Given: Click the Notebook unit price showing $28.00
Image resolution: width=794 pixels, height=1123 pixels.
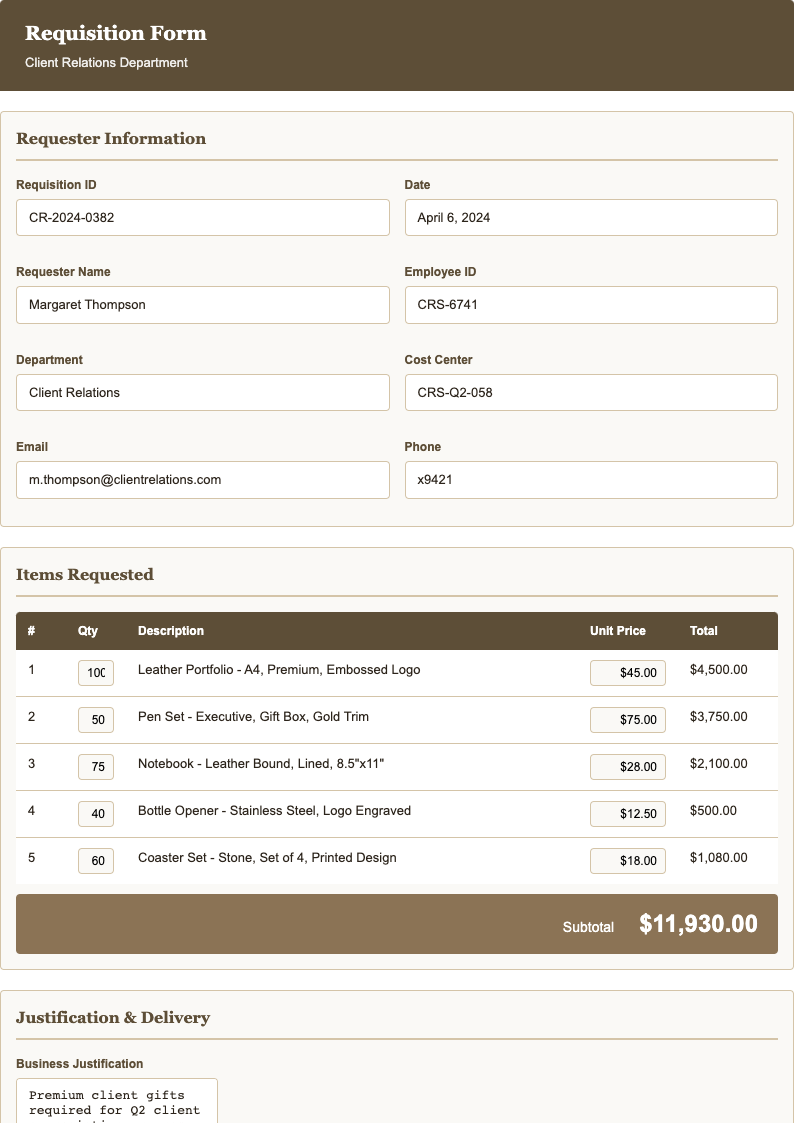Looking at the screenshot, I should [x=627, y=766].
